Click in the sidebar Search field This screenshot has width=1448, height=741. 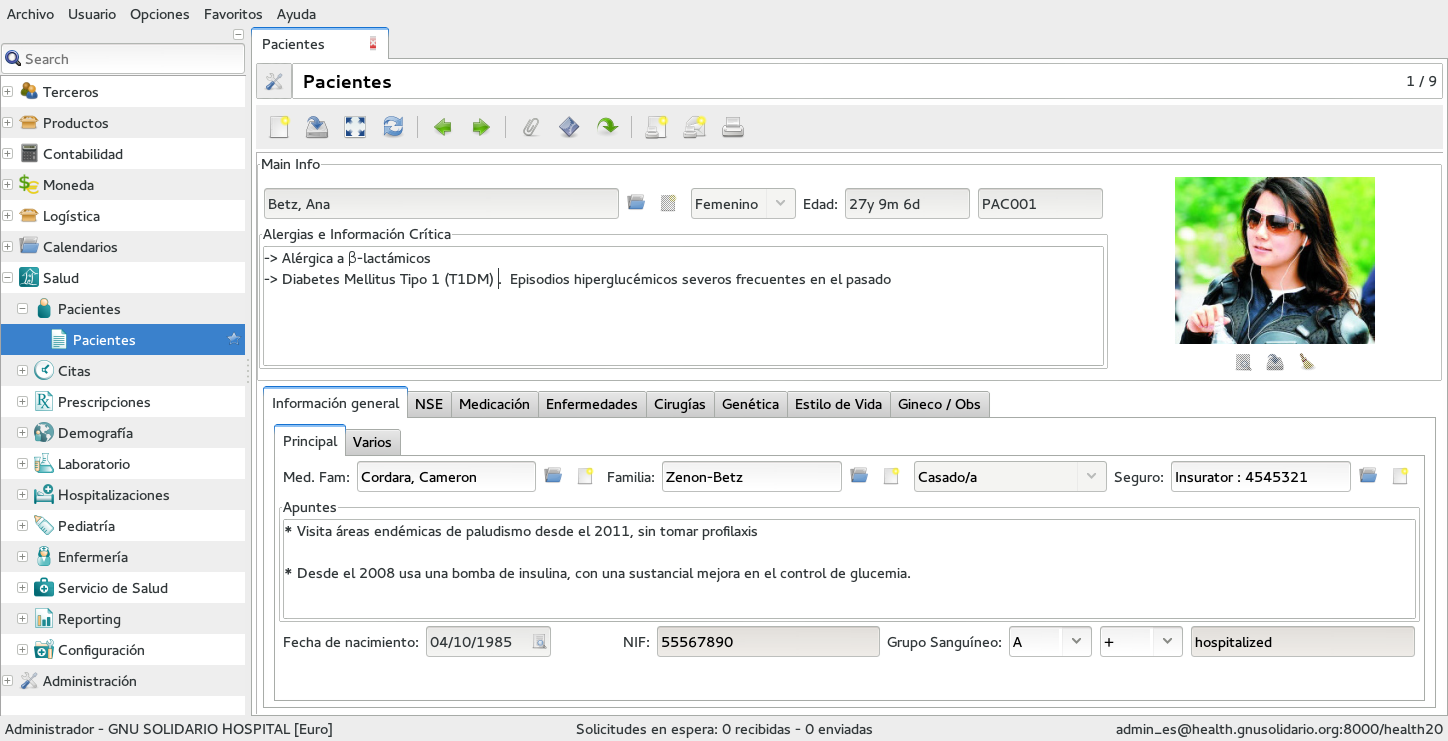point(130,59)
